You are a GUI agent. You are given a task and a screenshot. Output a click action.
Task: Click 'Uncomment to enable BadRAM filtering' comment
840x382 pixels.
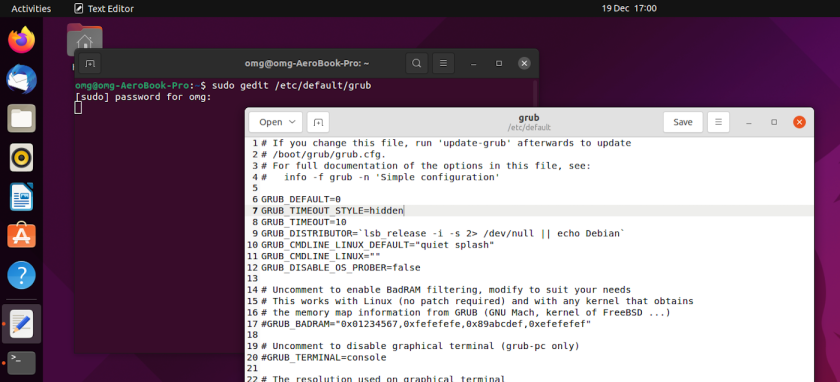(446, 289)
